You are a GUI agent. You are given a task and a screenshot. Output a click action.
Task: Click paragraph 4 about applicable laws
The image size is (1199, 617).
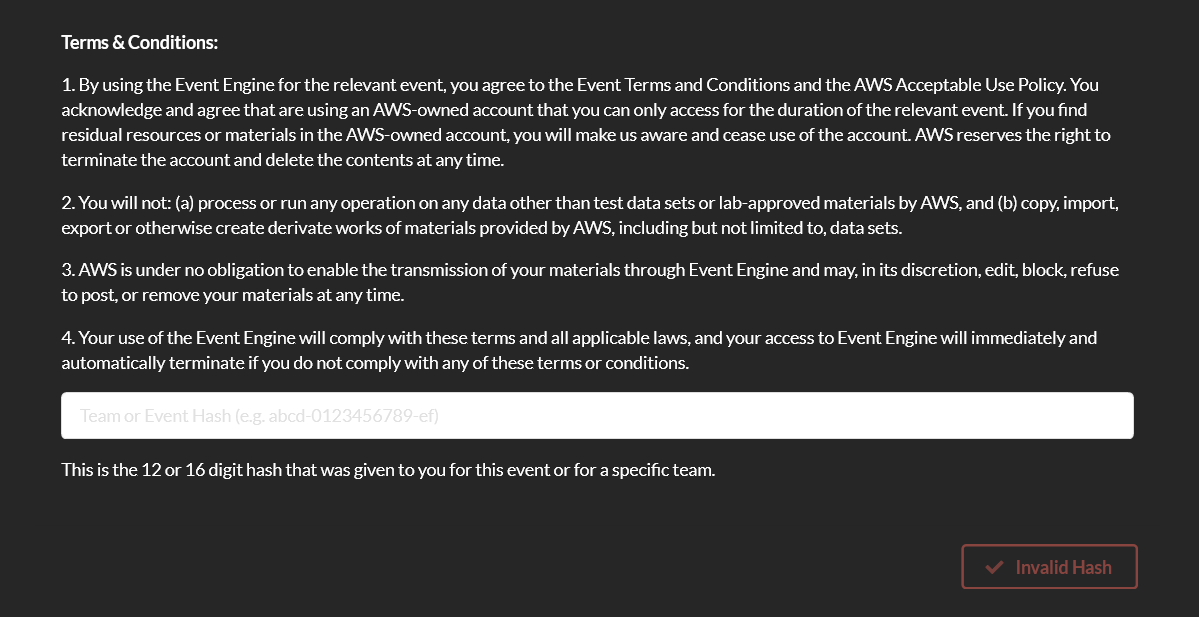tap(579, 349)
